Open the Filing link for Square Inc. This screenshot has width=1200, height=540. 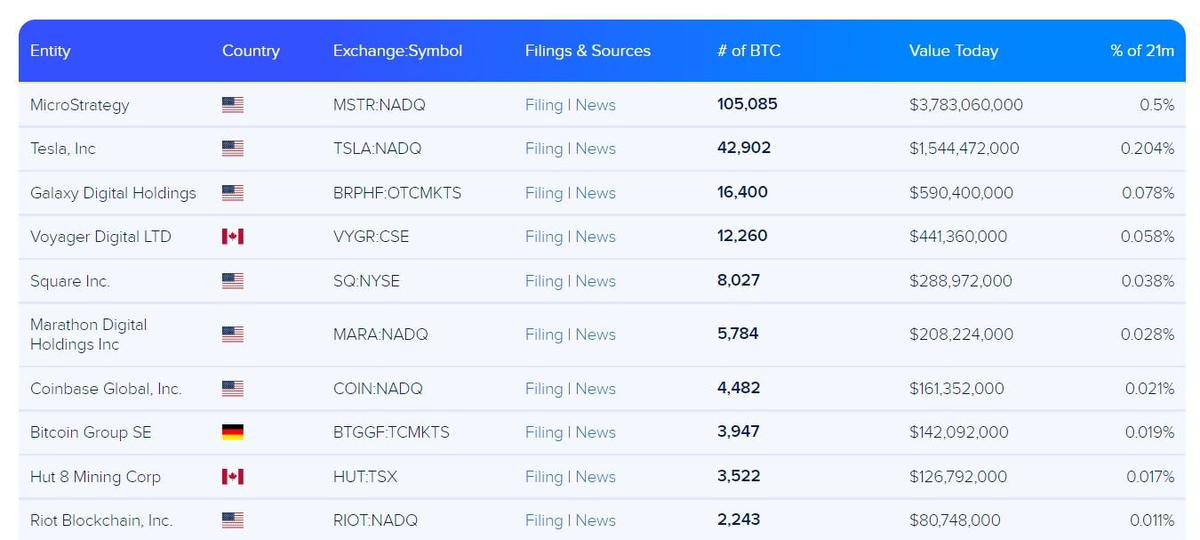[544, 281]
